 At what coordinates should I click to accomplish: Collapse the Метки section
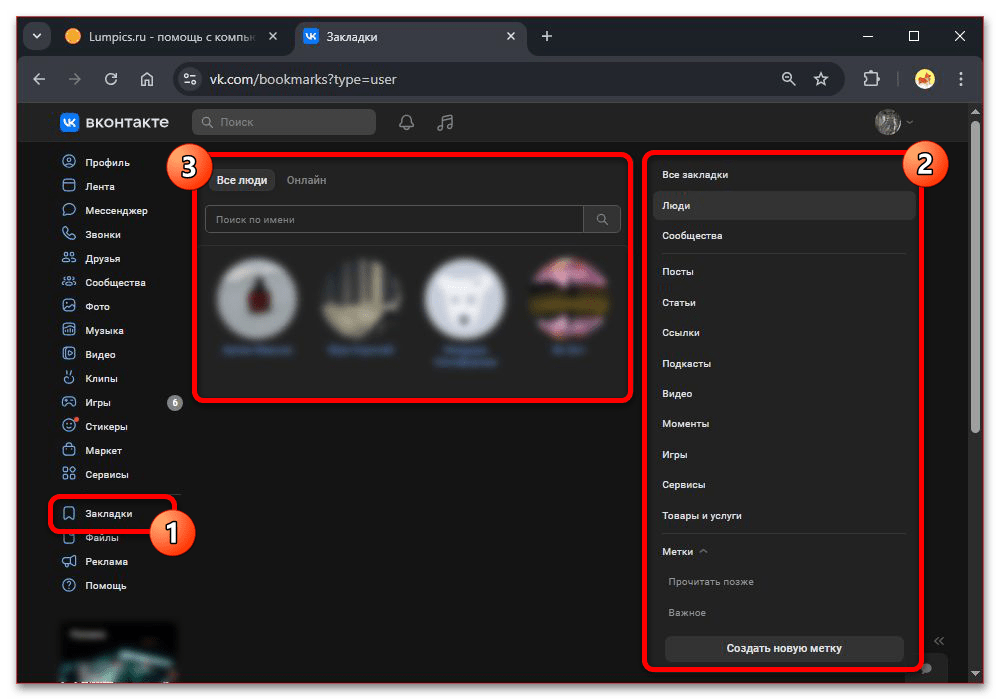703,552
